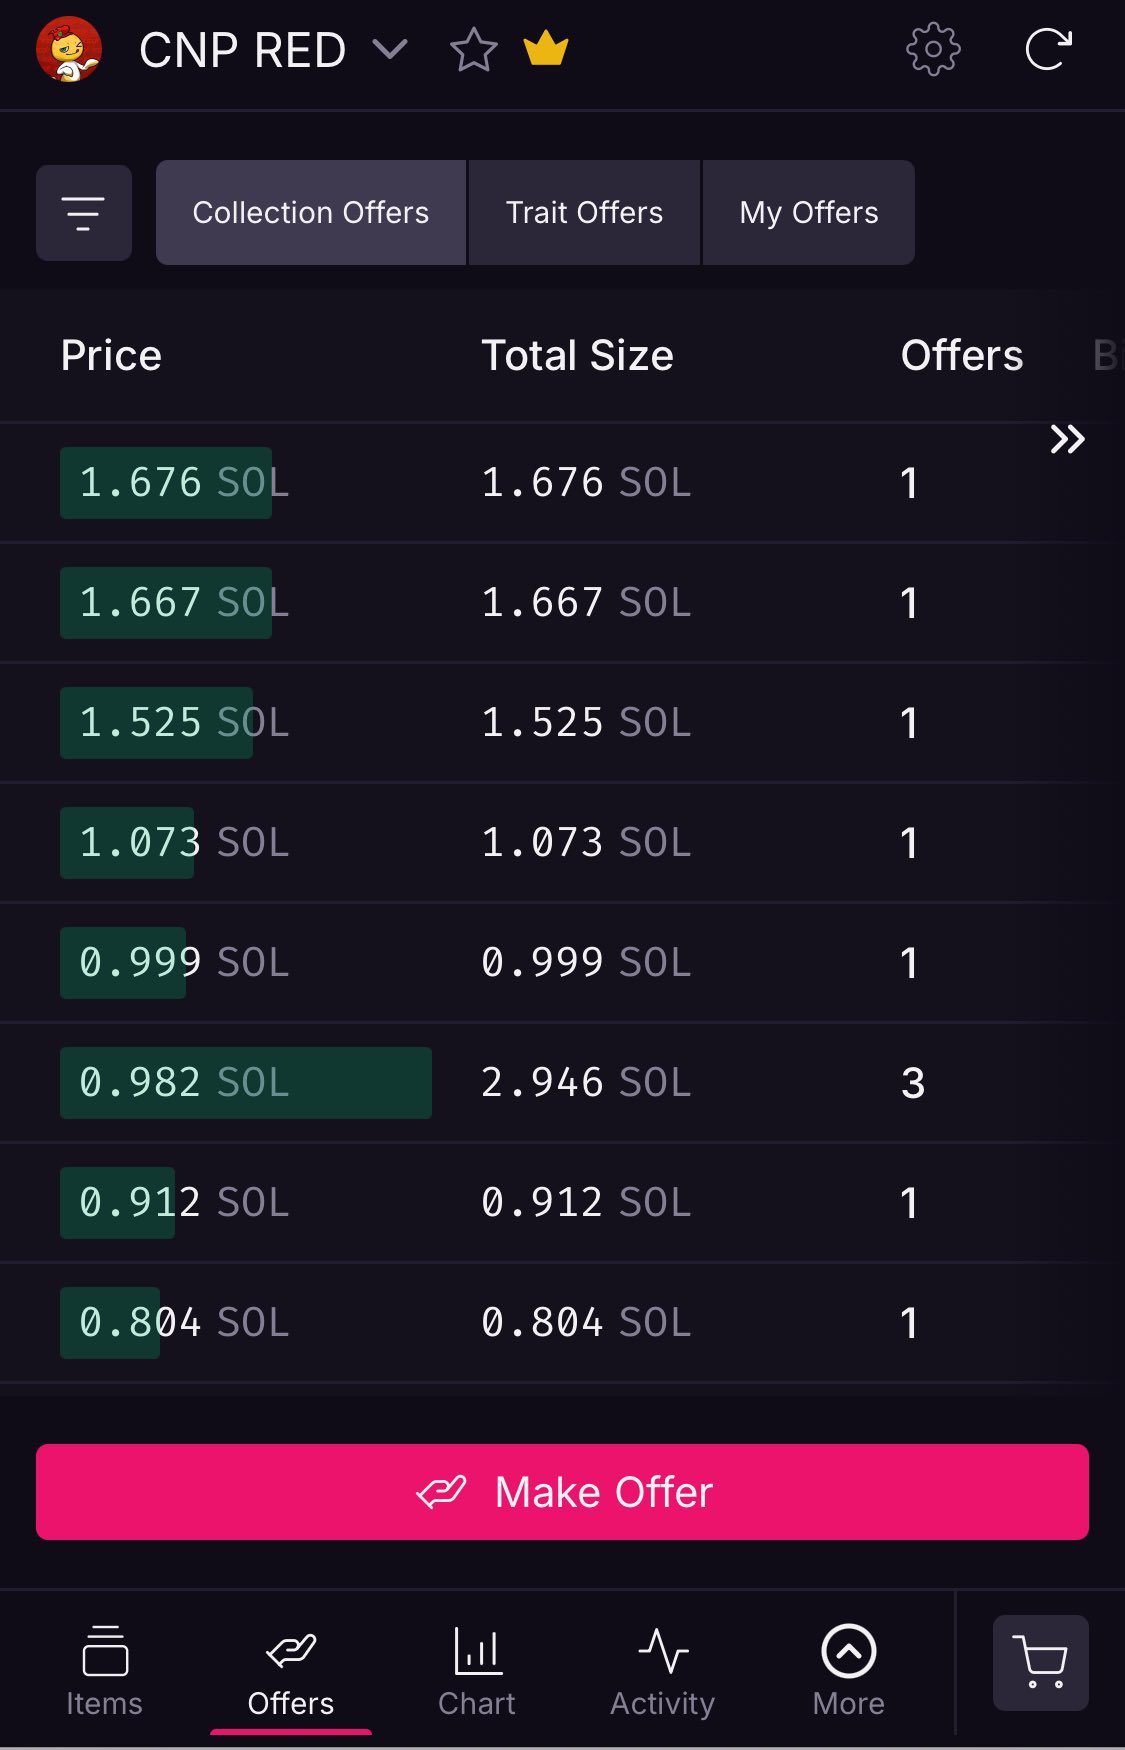
Task: Sort by the Price column header
Action: [111, 356]
